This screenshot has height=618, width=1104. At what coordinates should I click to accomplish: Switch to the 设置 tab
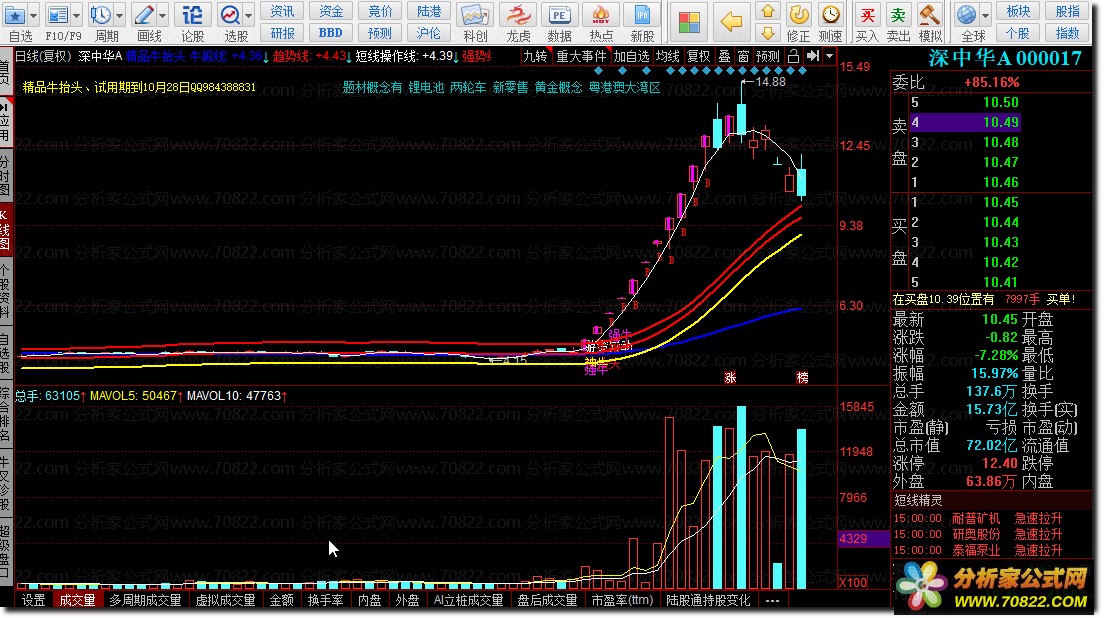click(33, 600)
